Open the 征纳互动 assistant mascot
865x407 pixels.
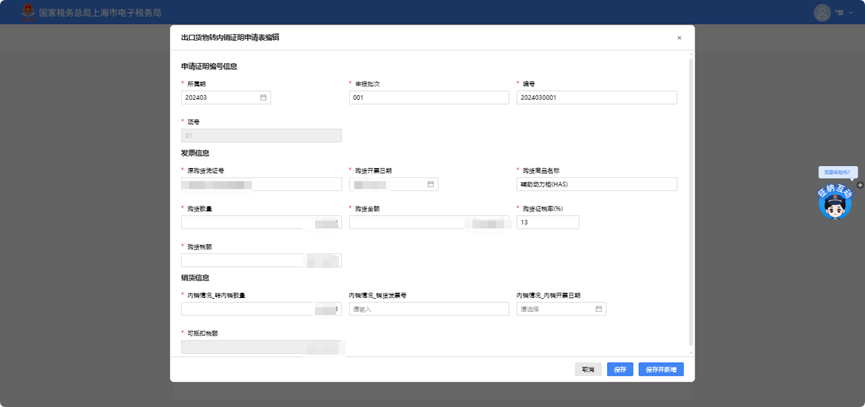click(x=834, y=203)
